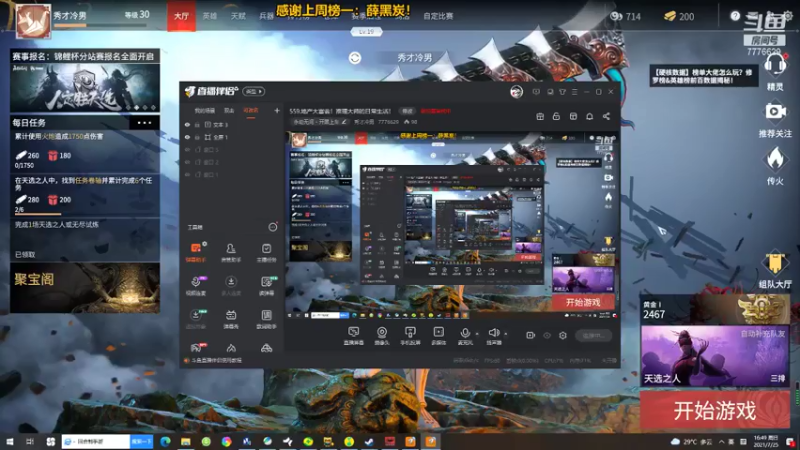800x450 pixels.
Task: Open the microphone tool with purple badge
Action: [195, 285]
